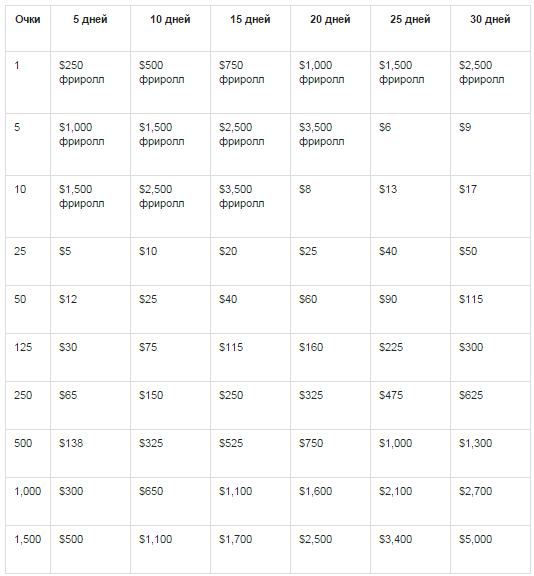
Task: Select the $625 prize cell
Action: (490, 405)
